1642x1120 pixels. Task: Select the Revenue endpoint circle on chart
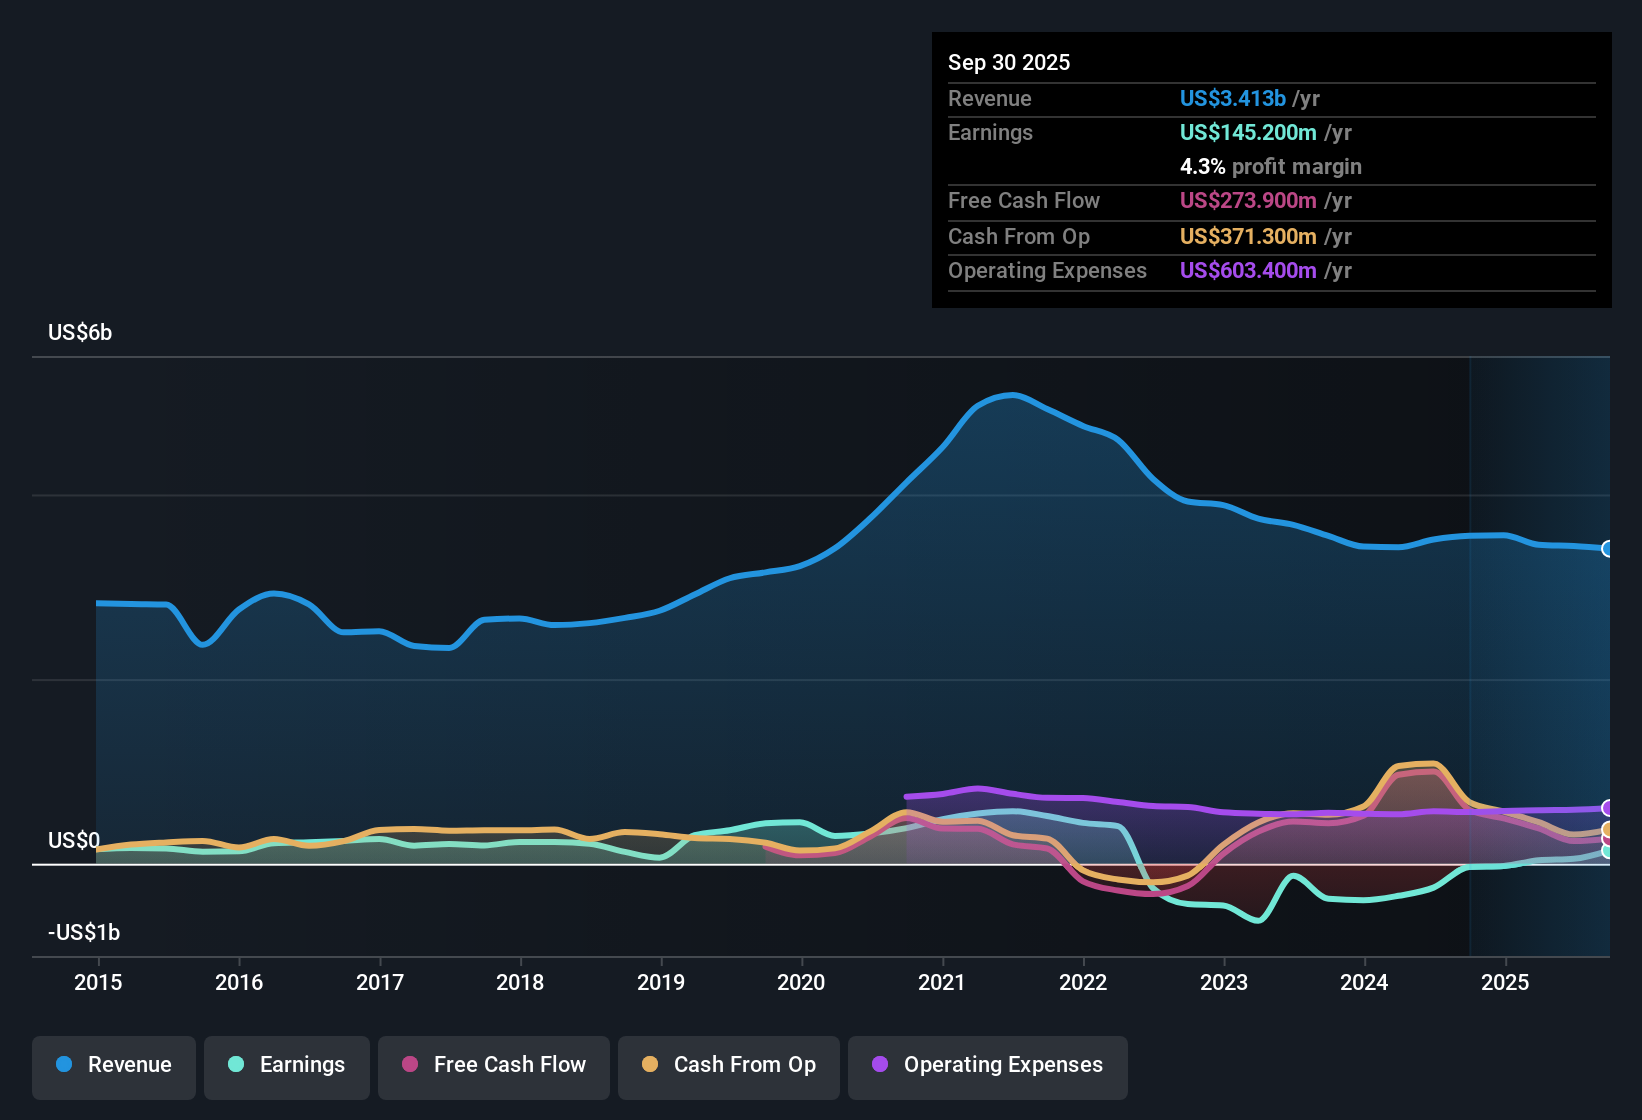[x=1607, y=549]
